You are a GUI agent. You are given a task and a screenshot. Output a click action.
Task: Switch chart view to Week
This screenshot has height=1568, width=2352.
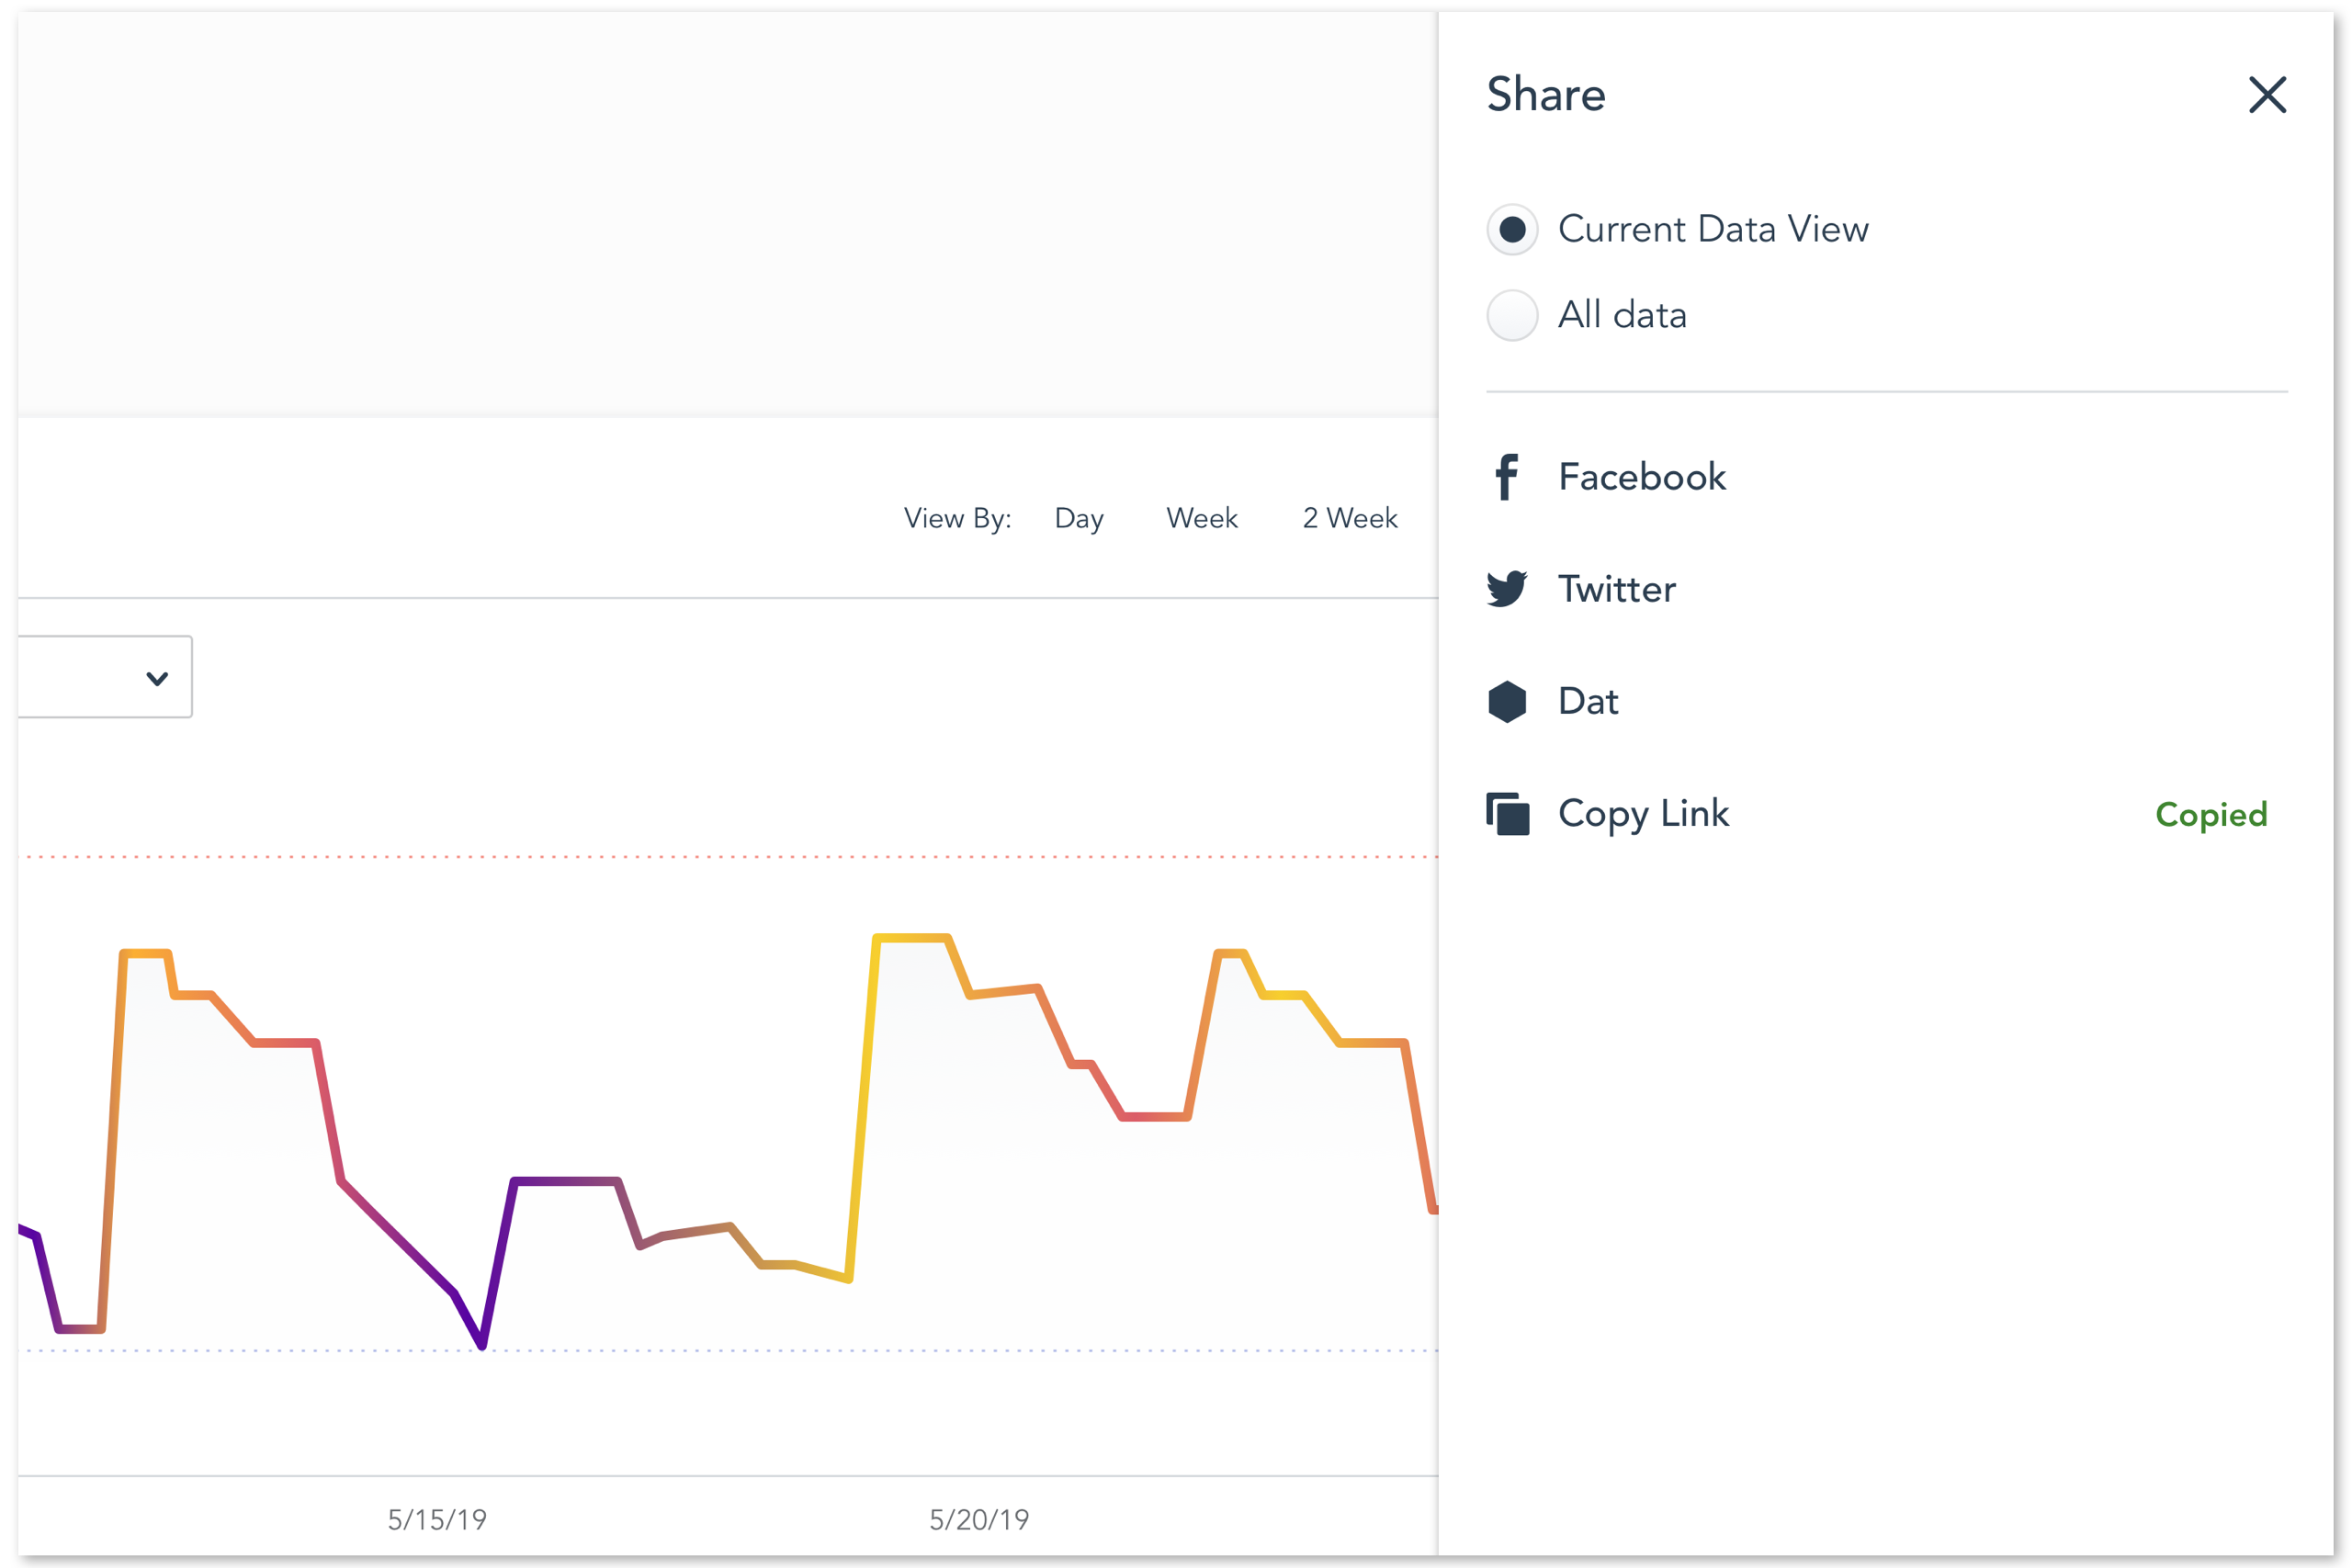click(1201, 518)
